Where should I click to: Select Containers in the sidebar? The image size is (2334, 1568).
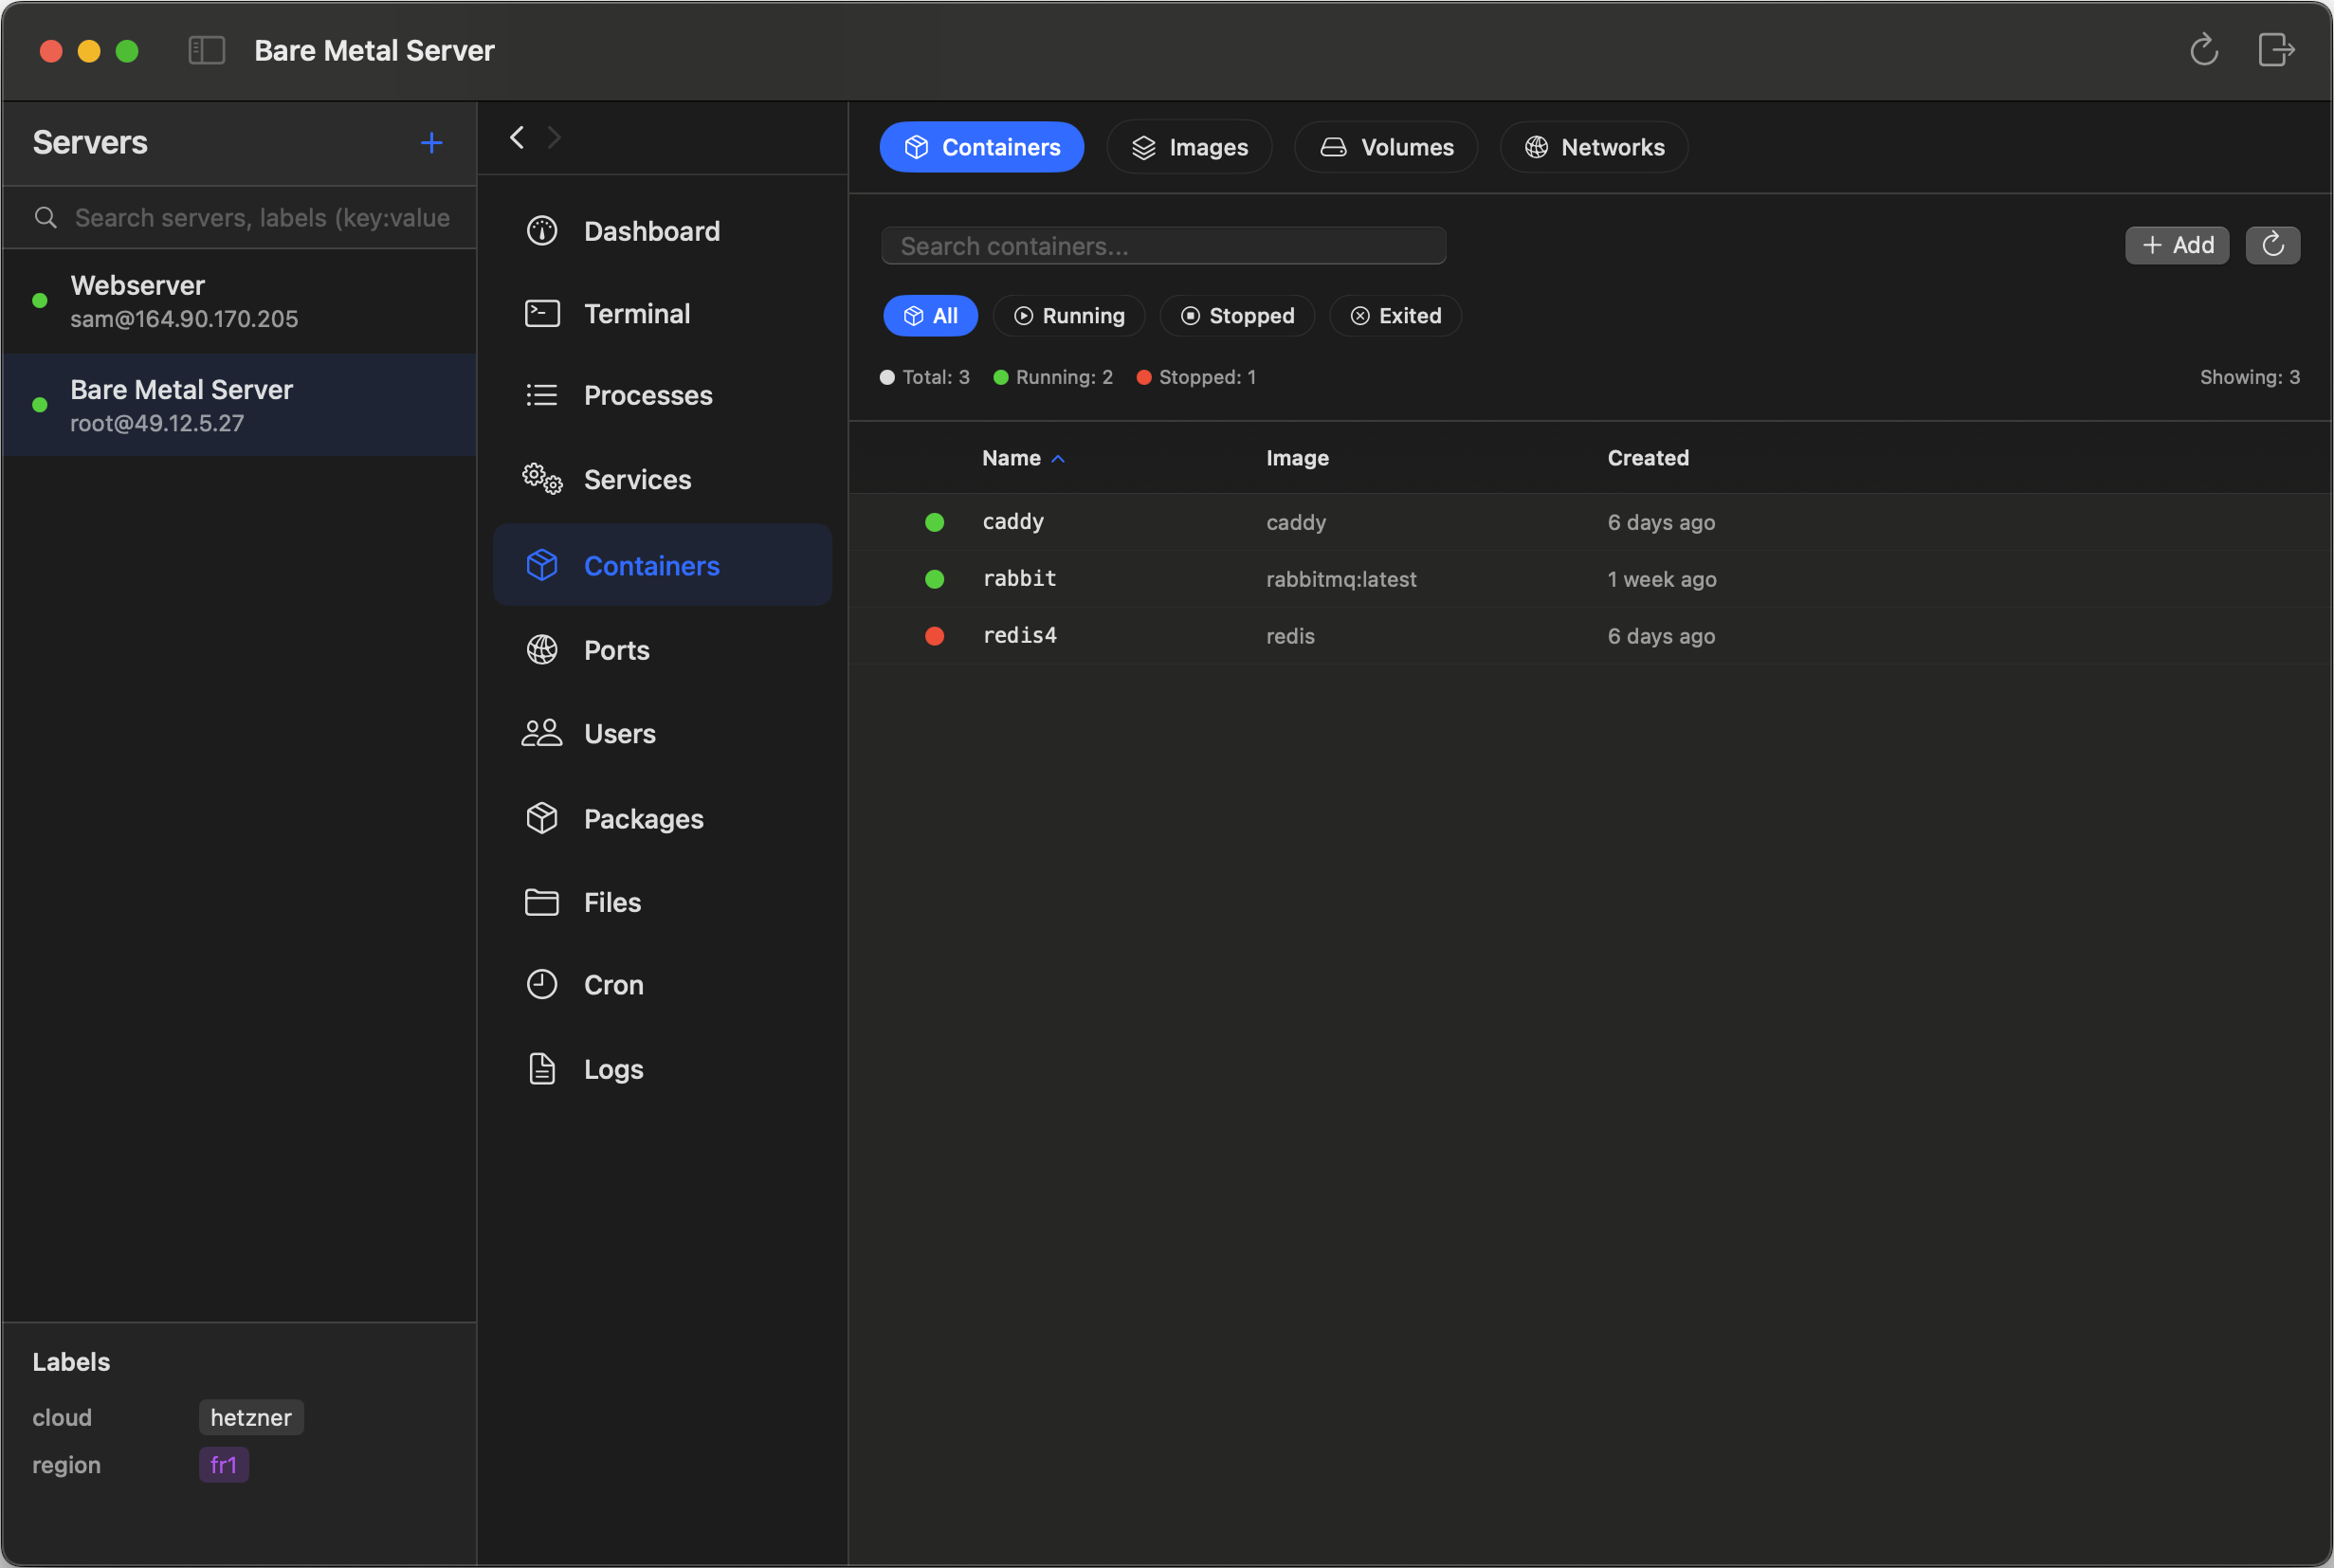662,565
